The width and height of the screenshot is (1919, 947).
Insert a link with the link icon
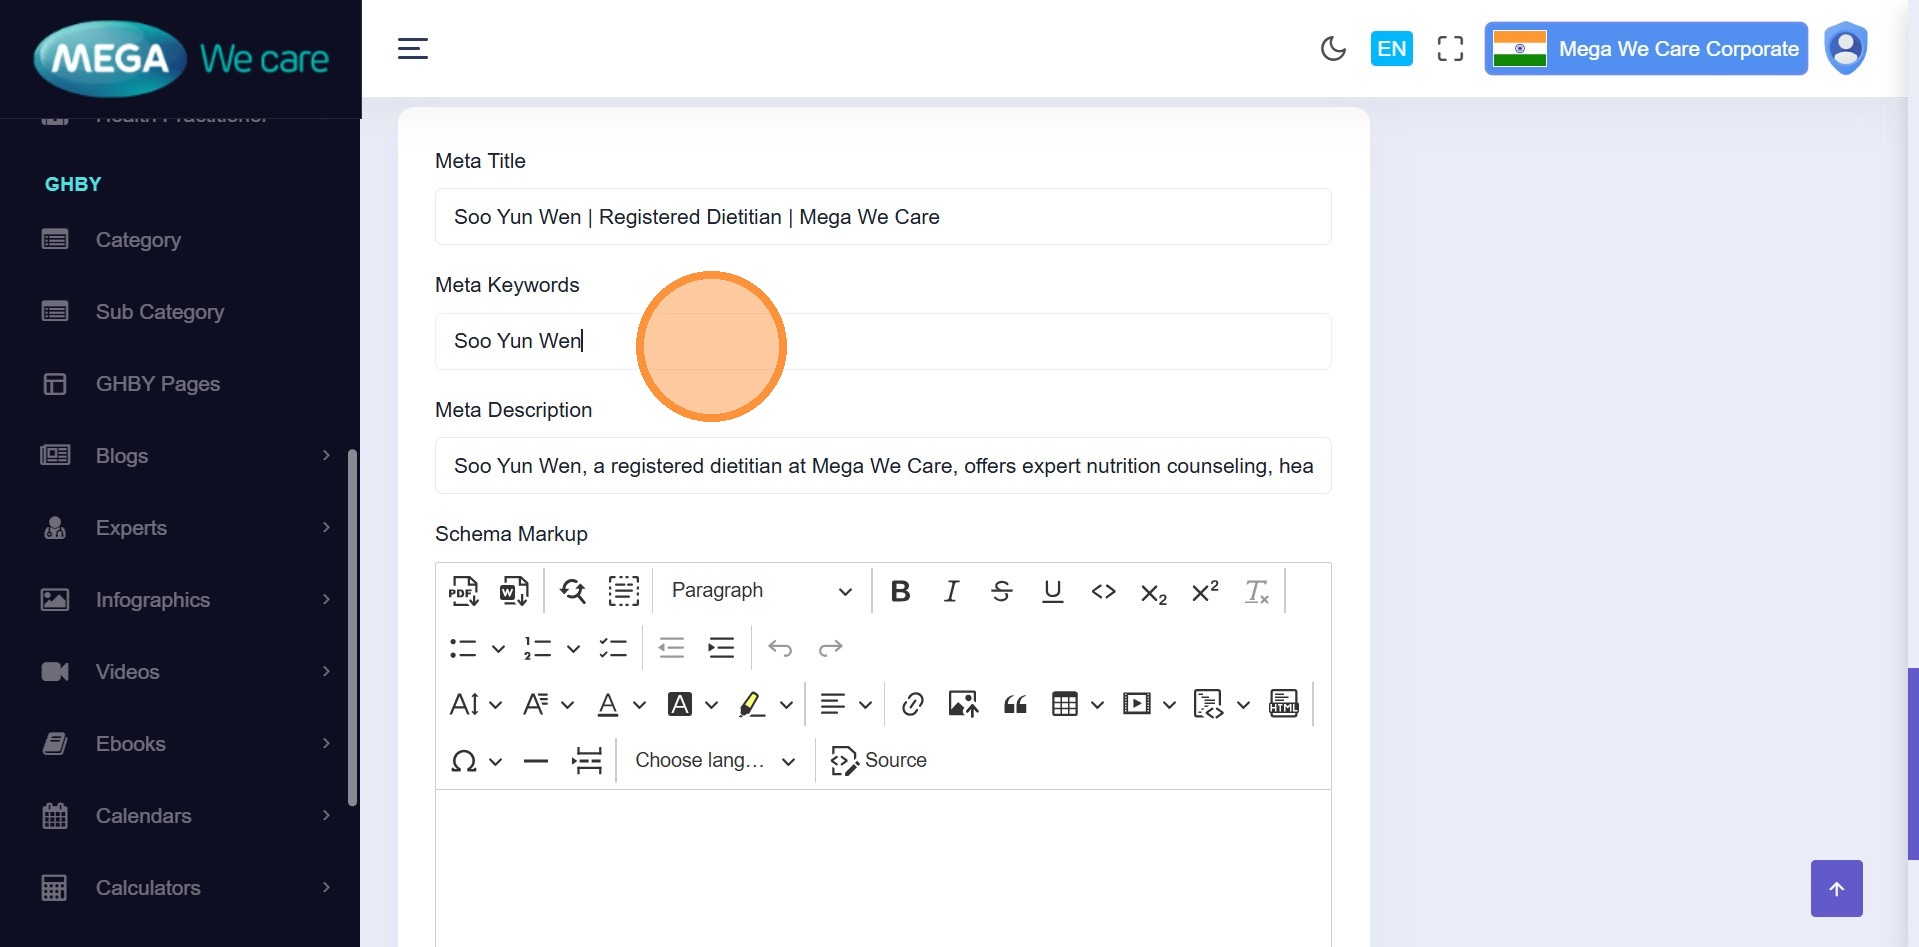[x=912, y=704]
